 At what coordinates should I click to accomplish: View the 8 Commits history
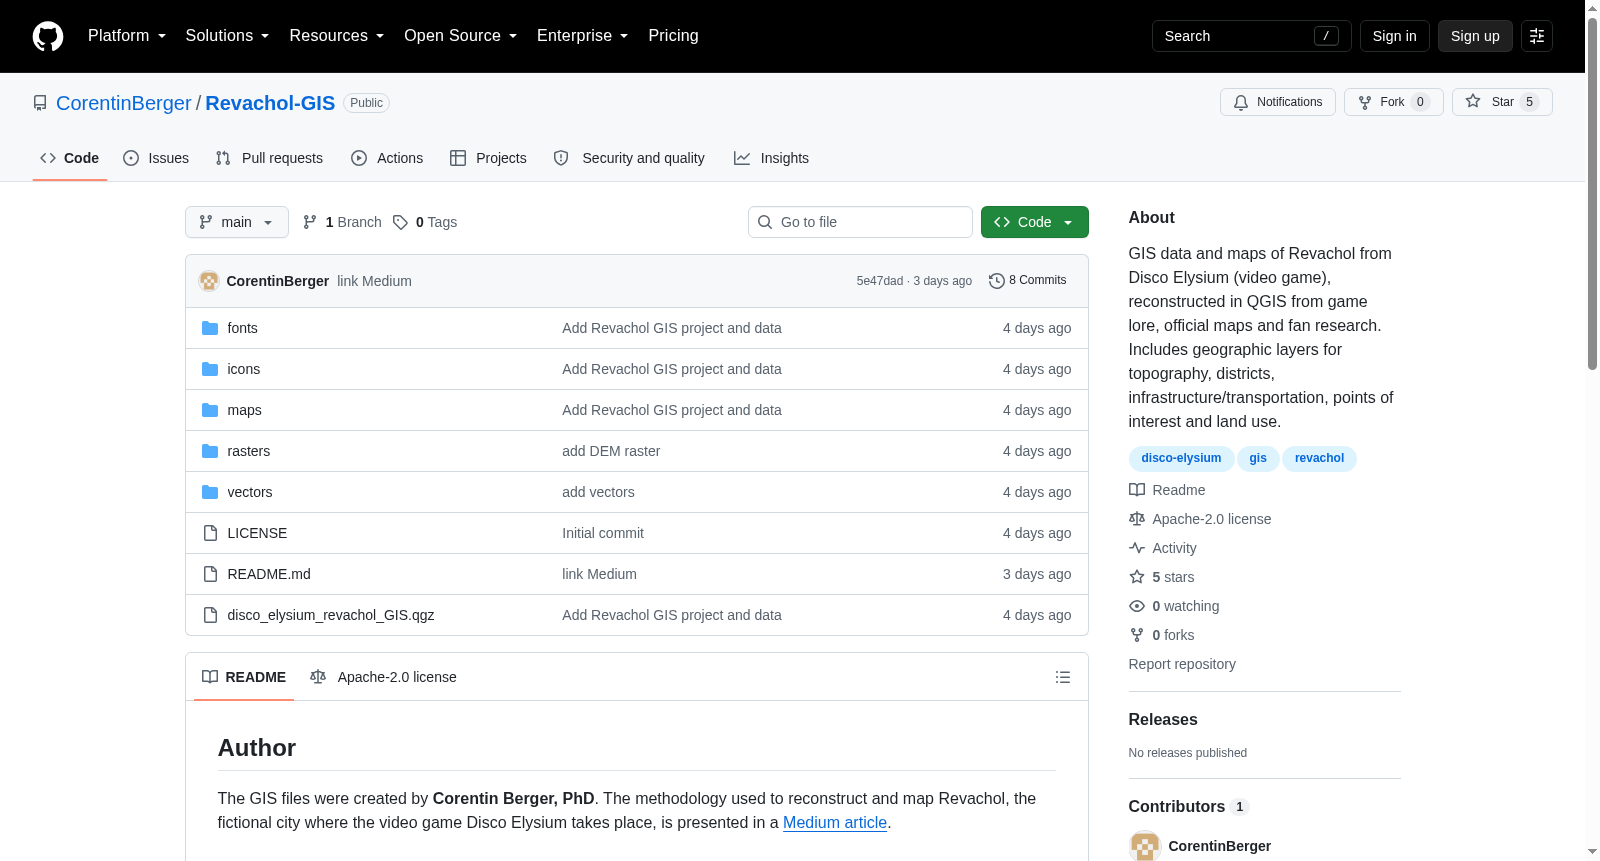coord(1028,281)
